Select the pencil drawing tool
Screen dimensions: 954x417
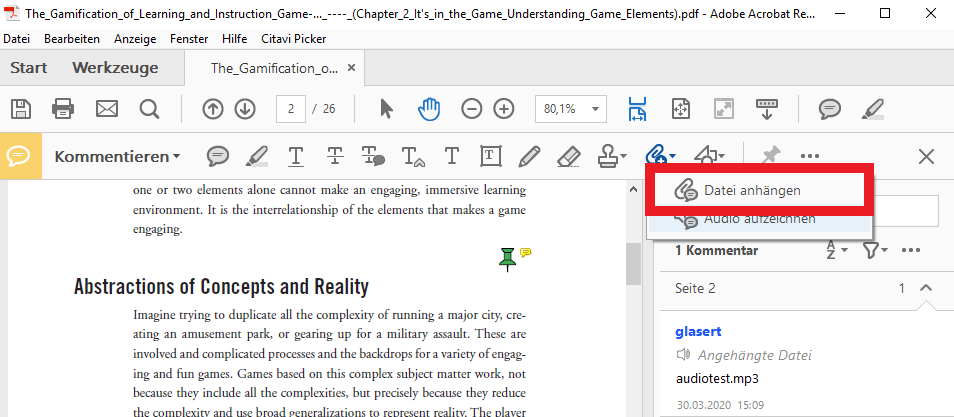click(530, 156)
